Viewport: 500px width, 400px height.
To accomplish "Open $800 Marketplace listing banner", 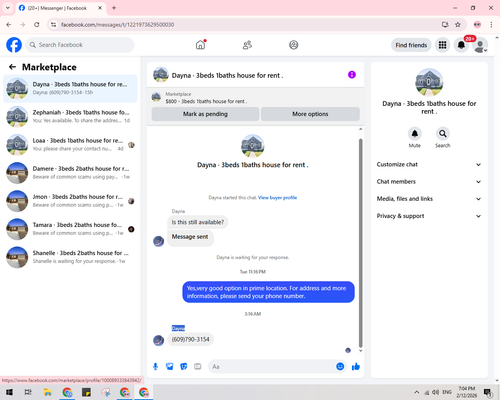I will click(255, 97).
